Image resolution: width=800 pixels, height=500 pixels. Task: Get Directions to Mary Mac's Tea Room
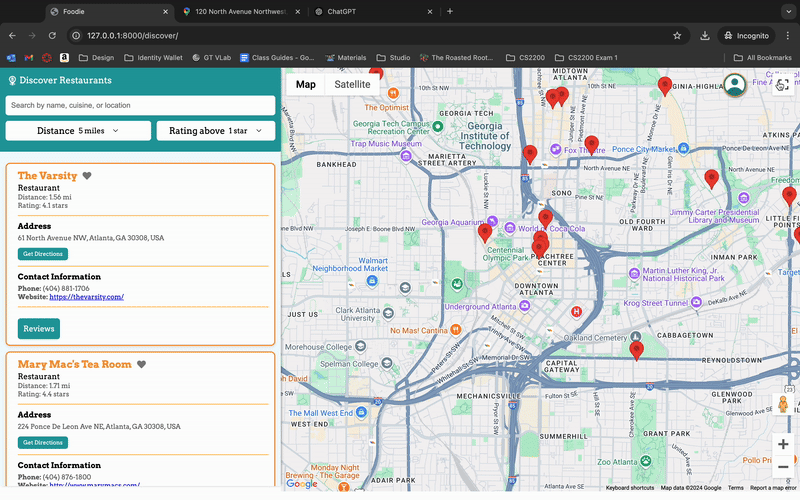43,442
